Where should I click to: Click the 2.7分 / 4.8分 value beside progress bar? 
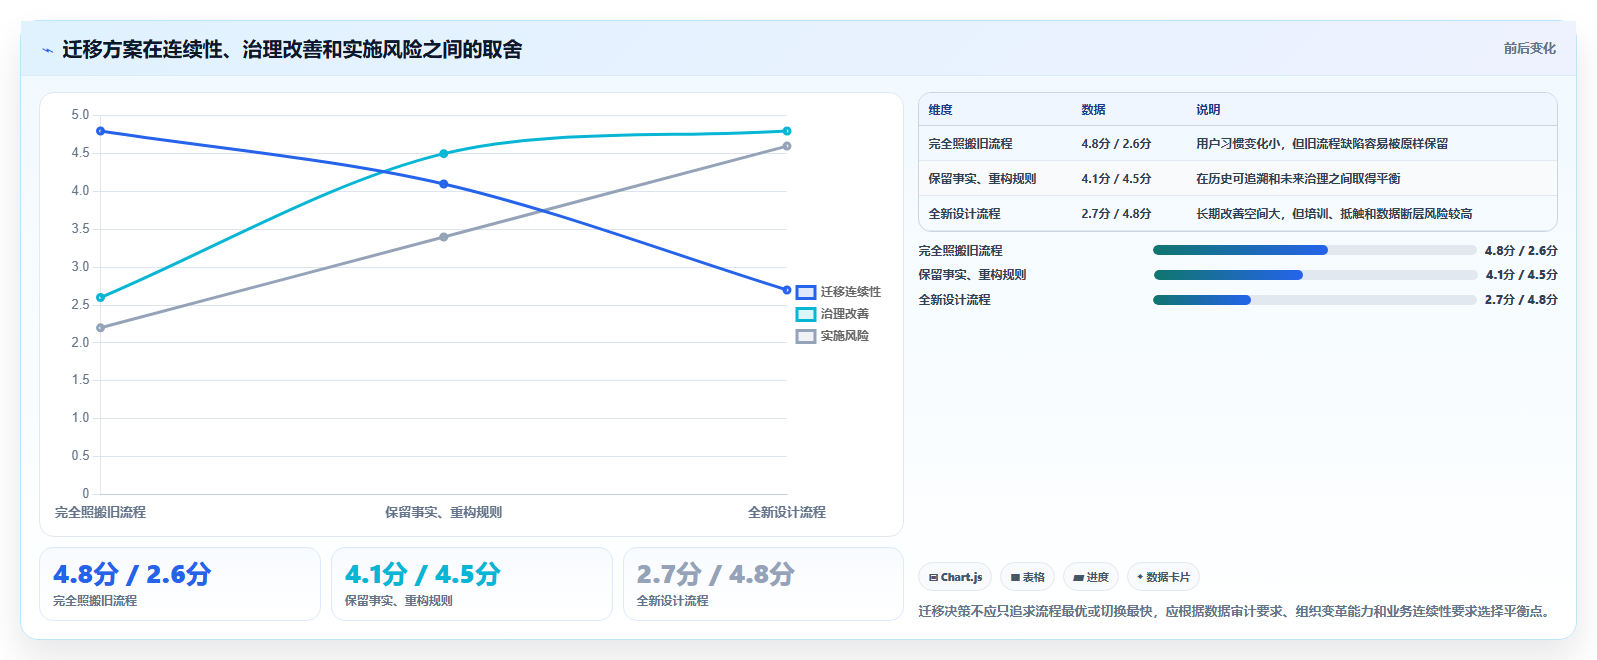tap(1521, 300)
